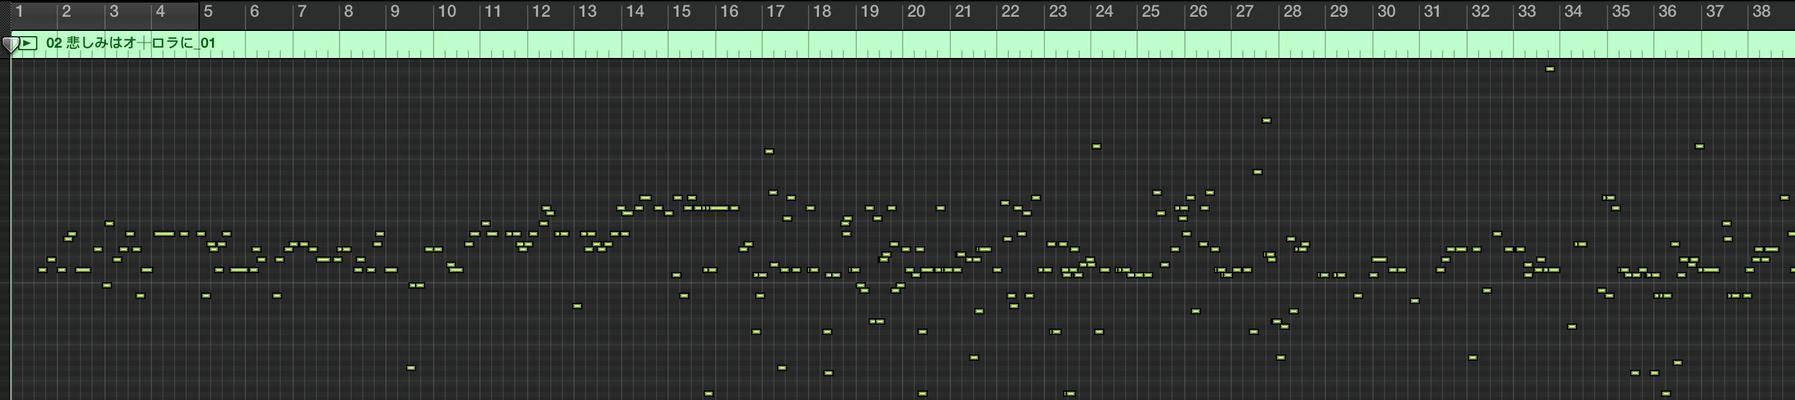Click bar 21 in the ruler
Screen dimensions: 1795x400
click(x=962, y=12)
